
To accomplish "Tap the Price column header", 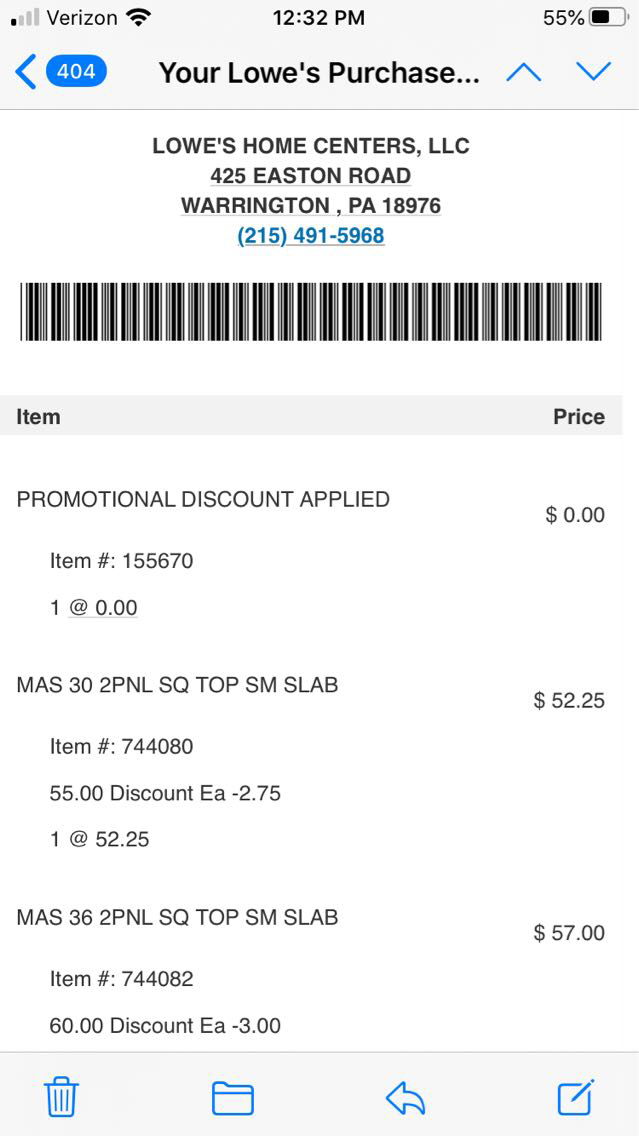I will click(x=578, y=417).
